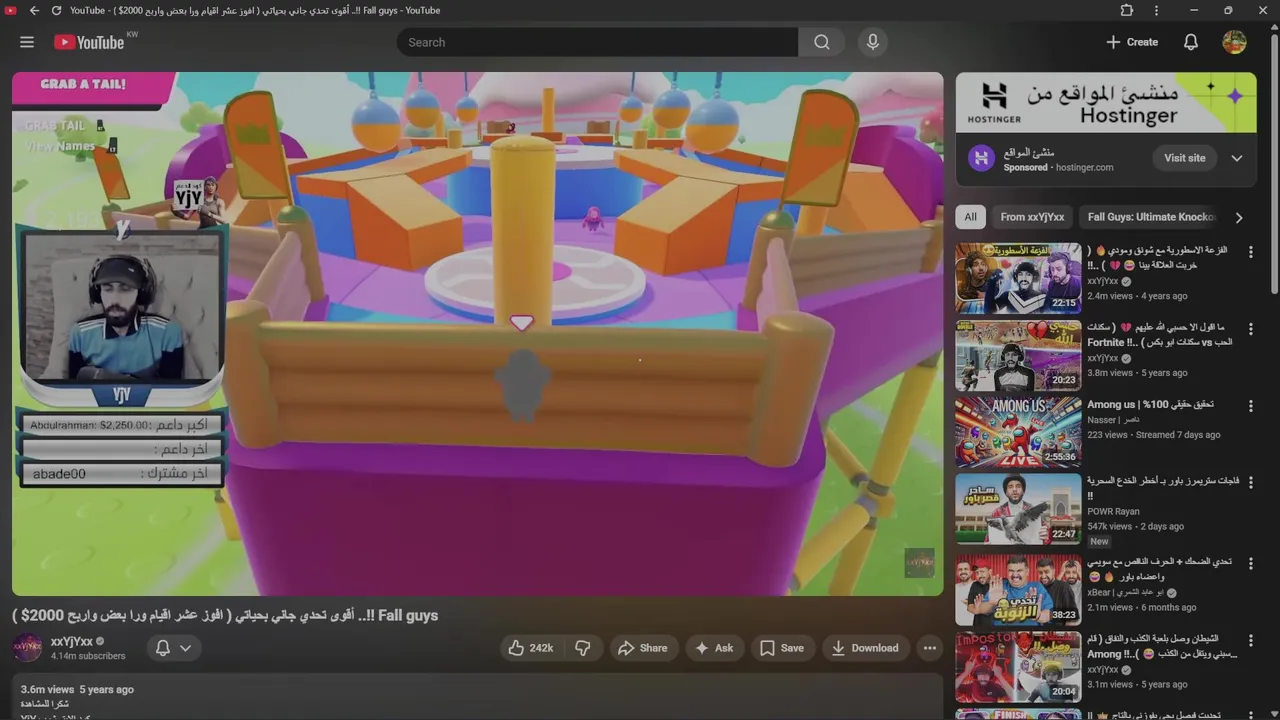Open options for POWR Rayan video
The image size is (1280, 720).
pos(1250,483)
